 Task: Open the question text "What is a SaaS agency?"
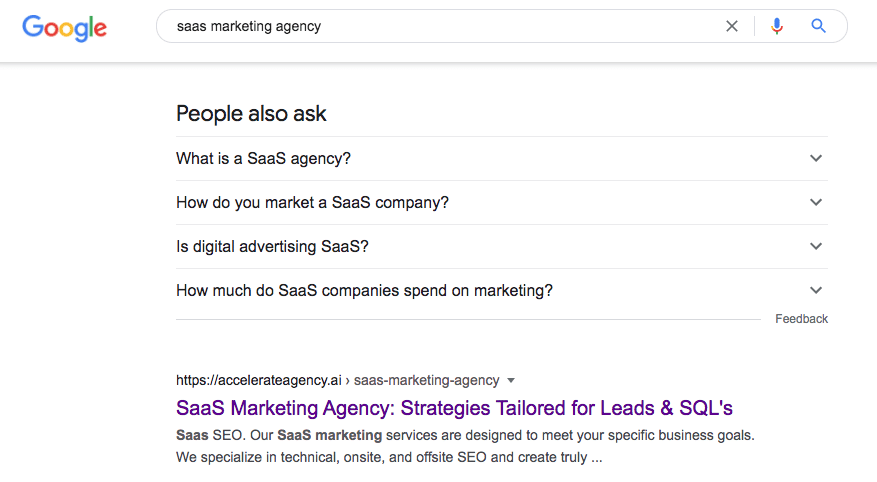coord(263,158)
